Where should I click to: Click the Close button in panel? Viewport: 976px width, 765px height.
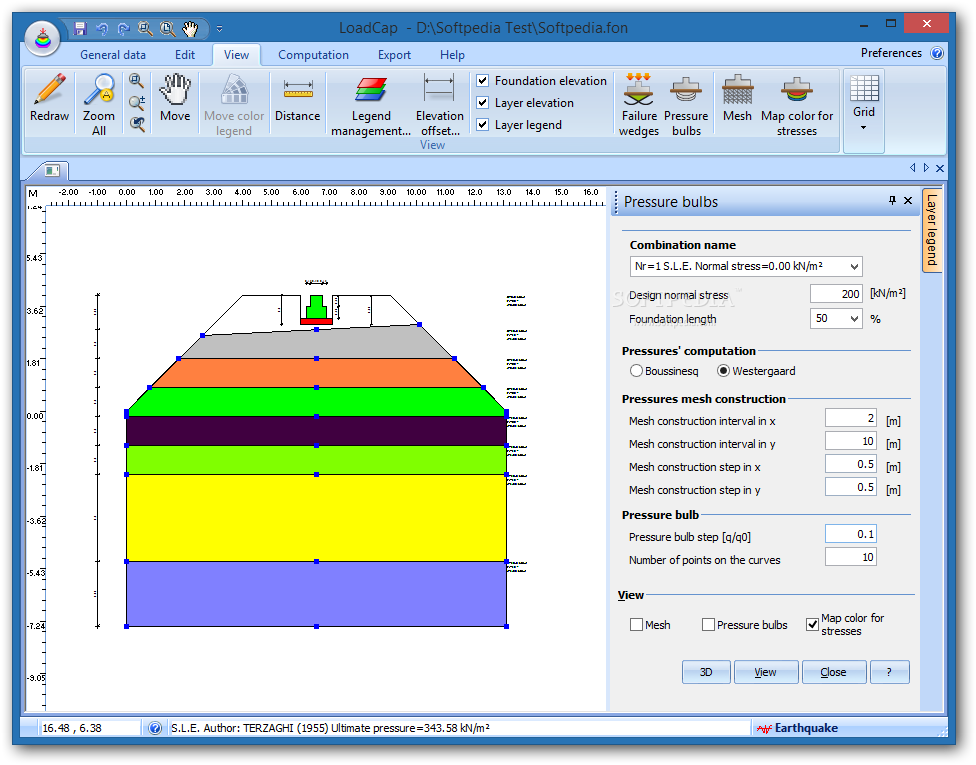coord(833,672)
